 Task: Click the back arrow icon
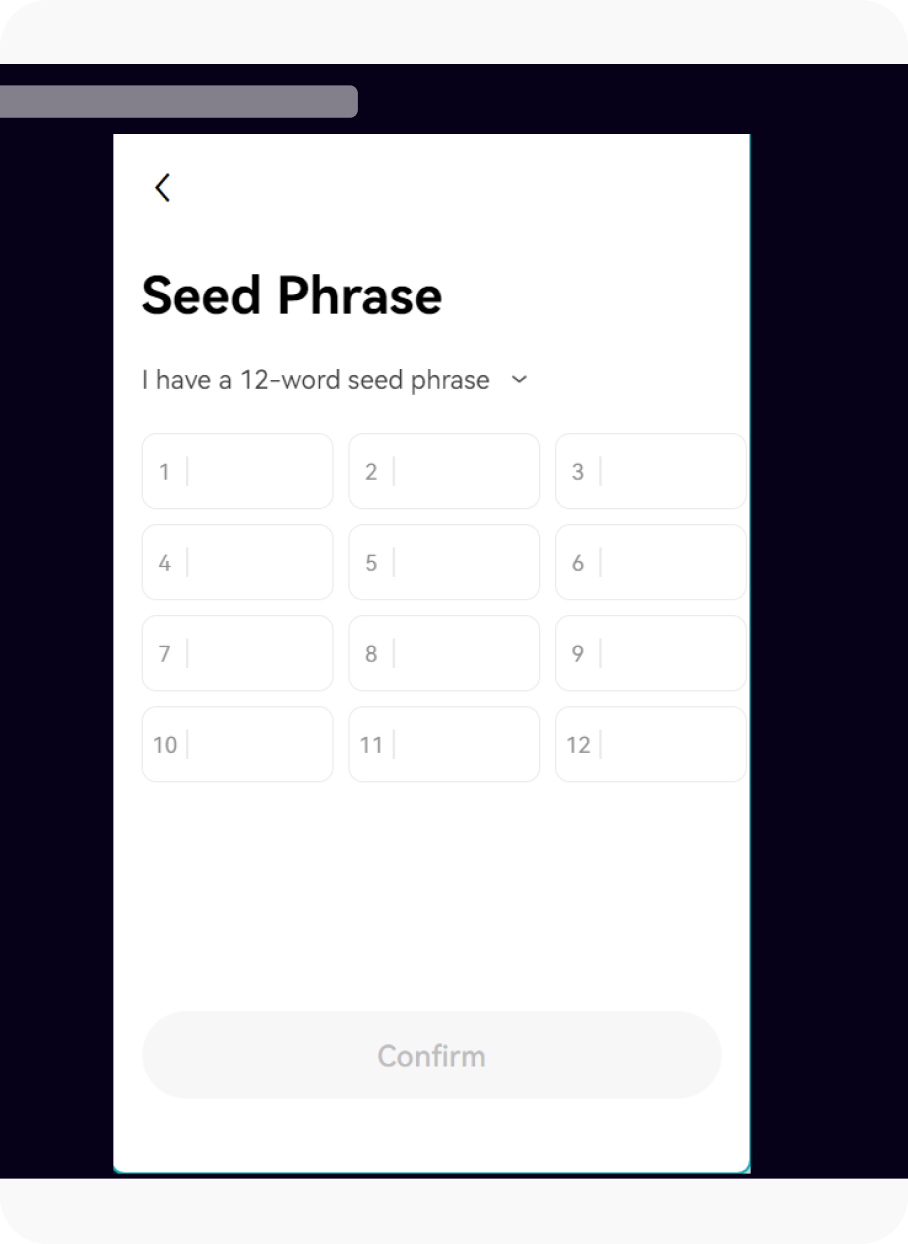click(x=162, y=187)
